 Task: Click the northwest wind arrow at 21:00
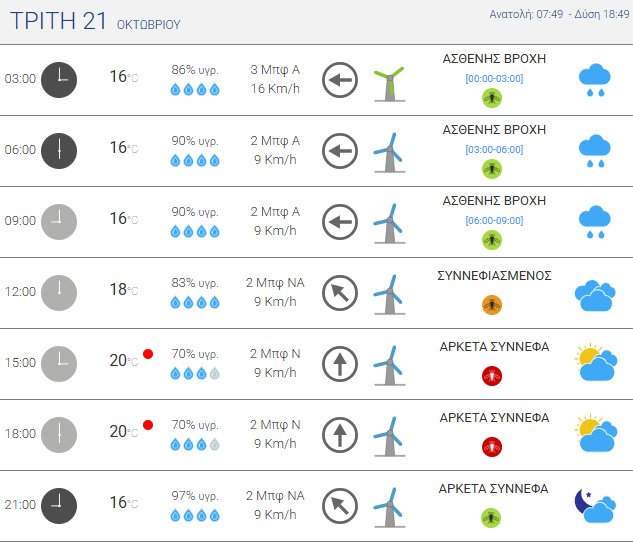tap(340, 506)
